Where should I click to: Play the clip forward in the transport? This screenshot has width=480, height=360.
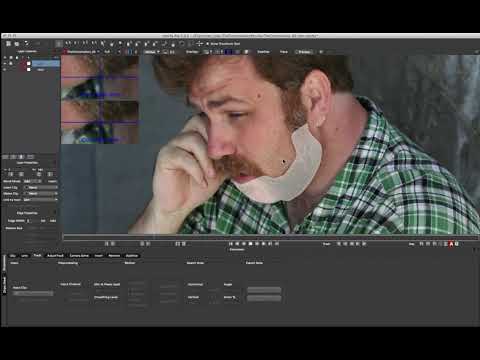click(x=257, y=244)
